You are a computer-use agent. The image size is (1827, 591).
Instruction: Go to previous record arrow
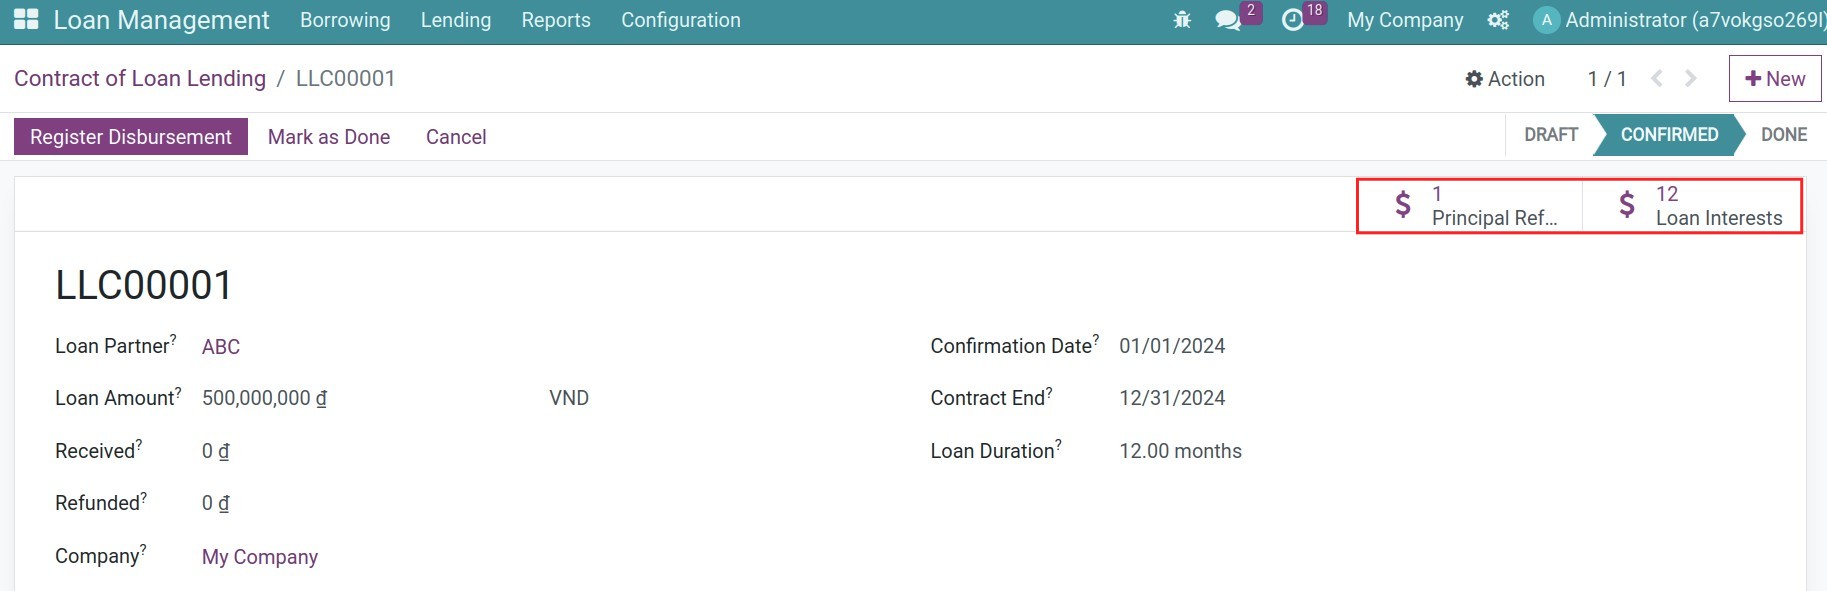[1657, 78]
